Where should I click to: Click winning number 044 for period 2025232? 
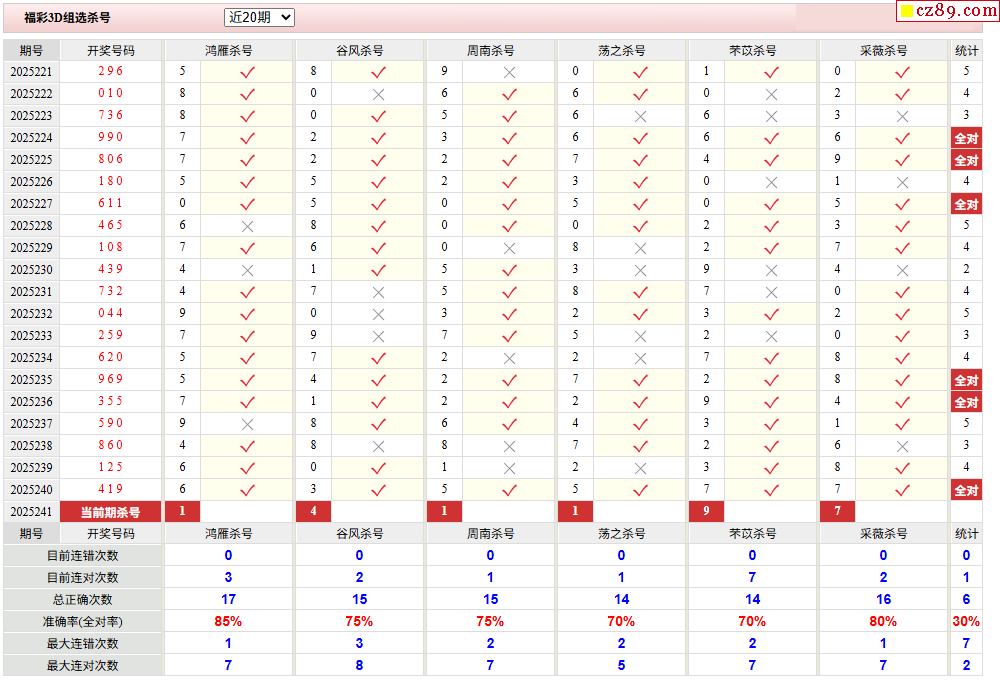point(110,313)
